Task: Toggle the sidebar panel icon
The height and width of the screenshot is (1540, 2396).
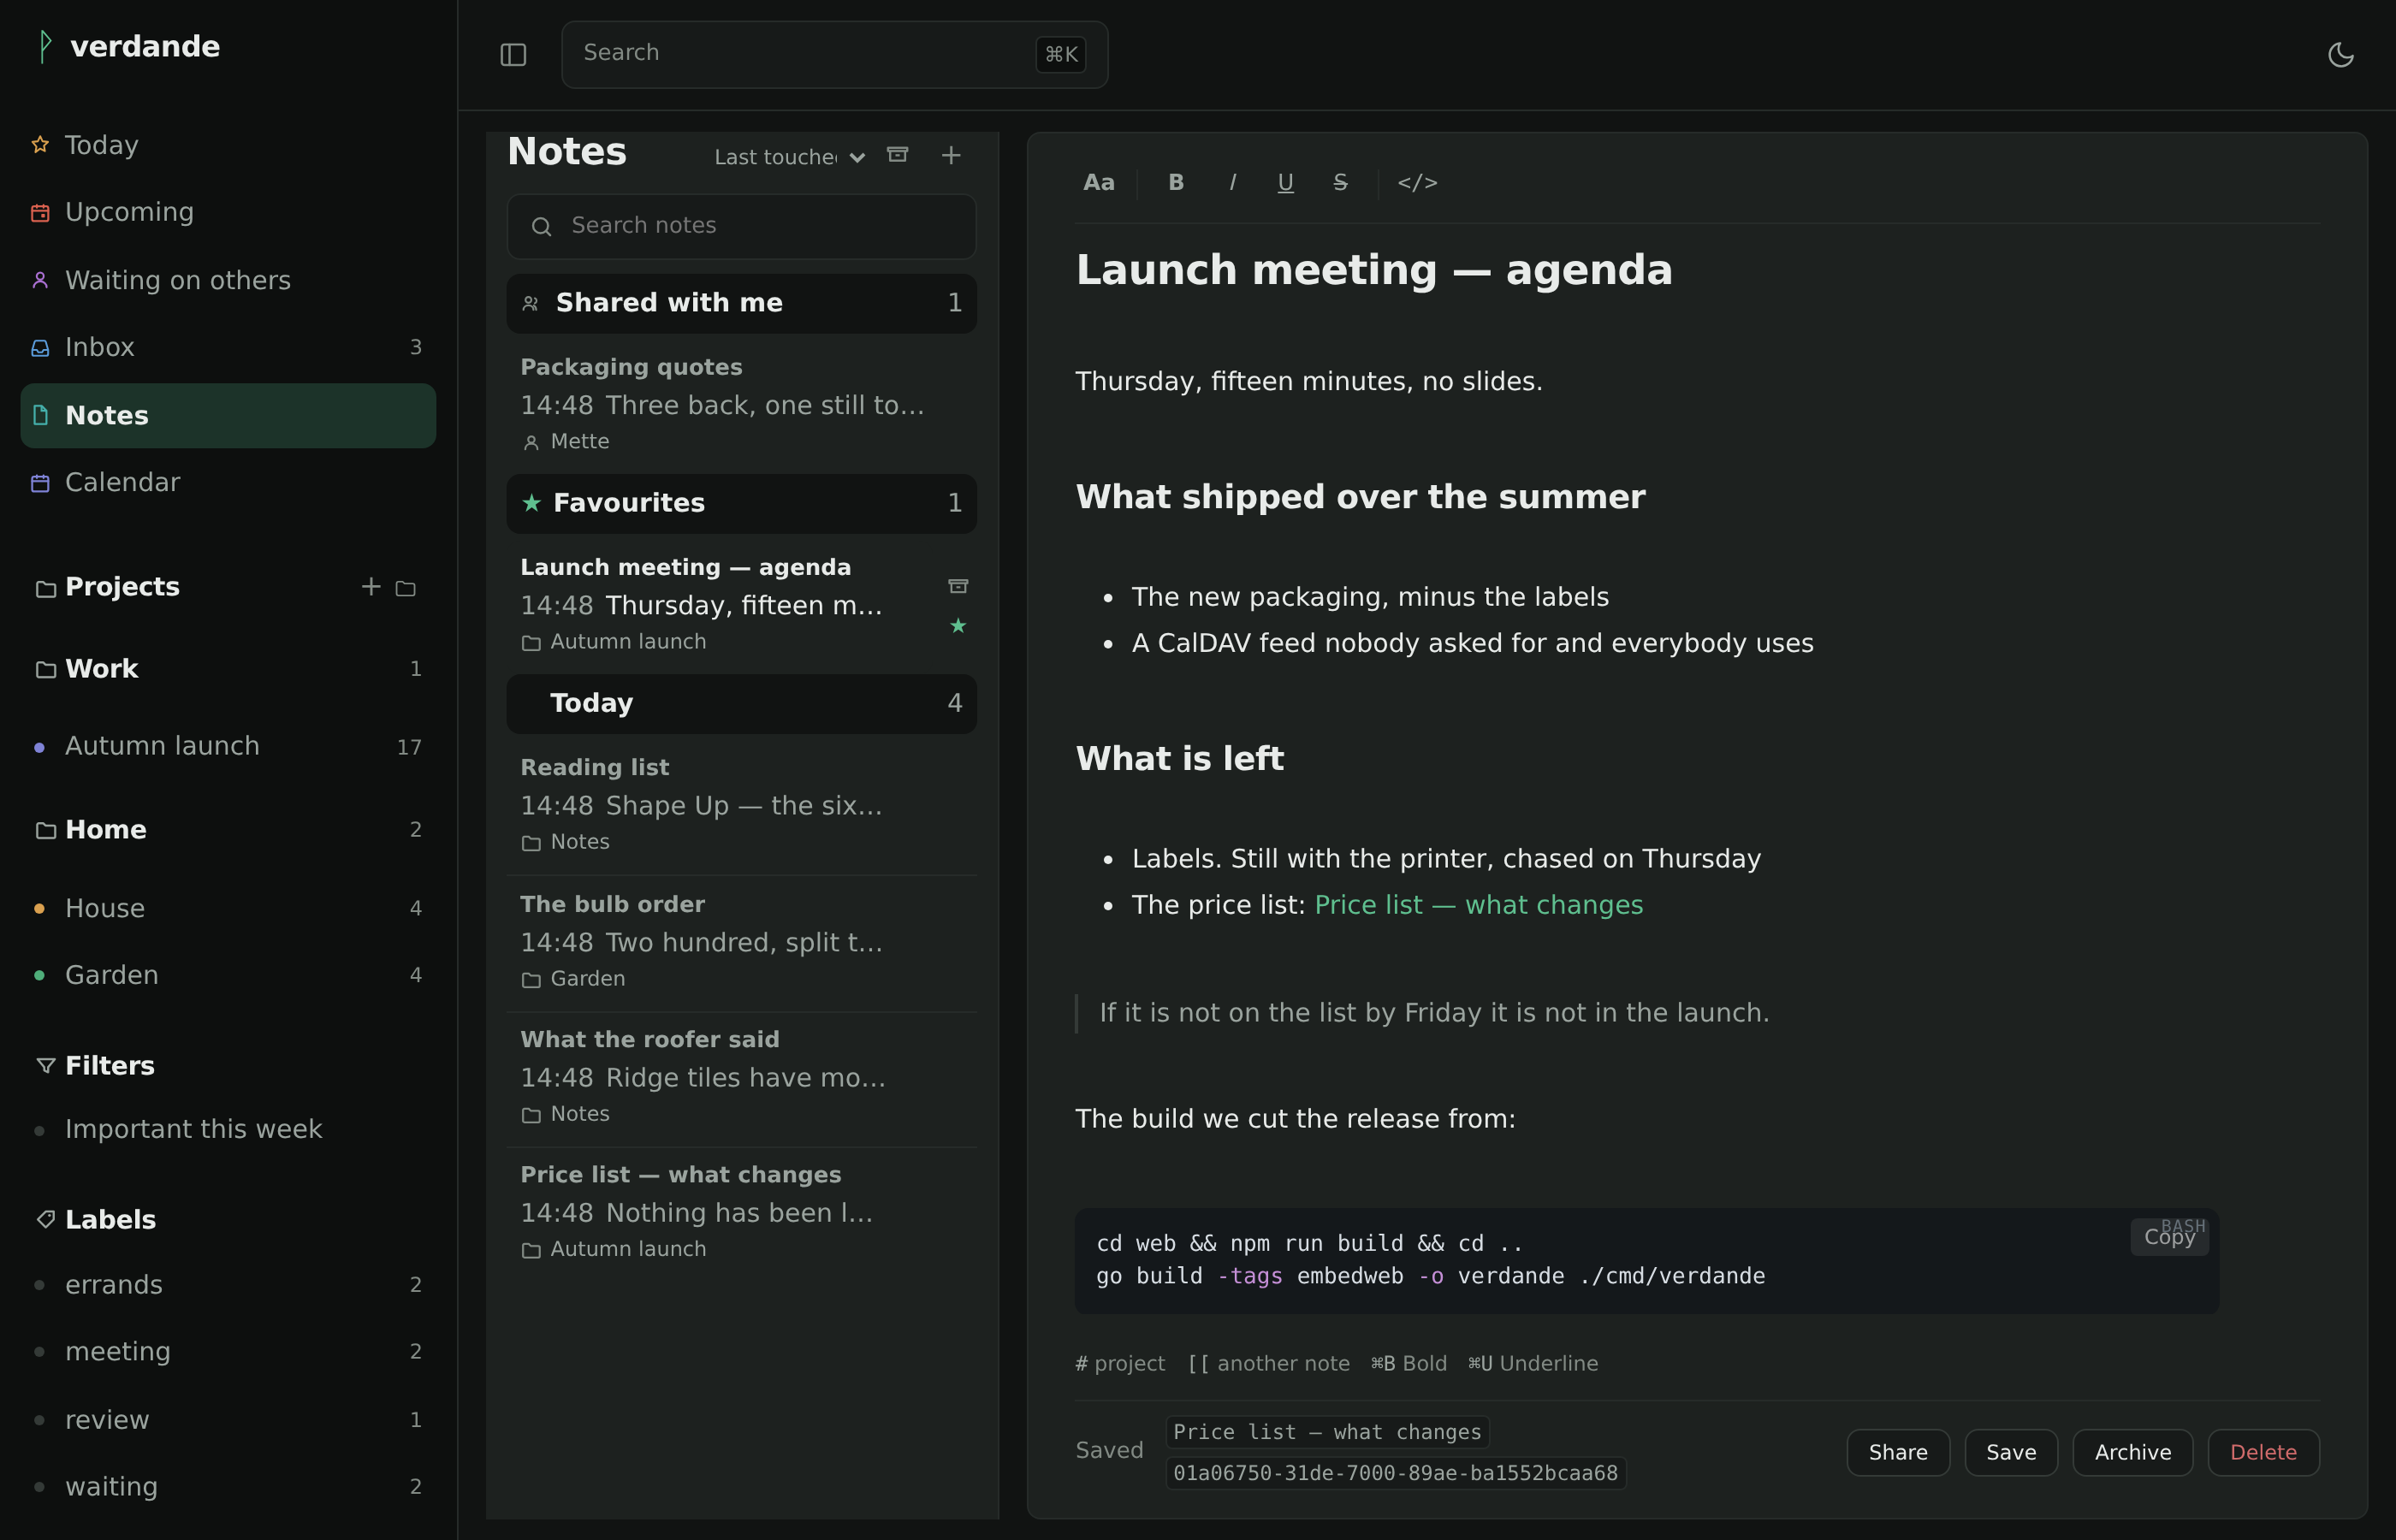Action: tap(513, 54)
